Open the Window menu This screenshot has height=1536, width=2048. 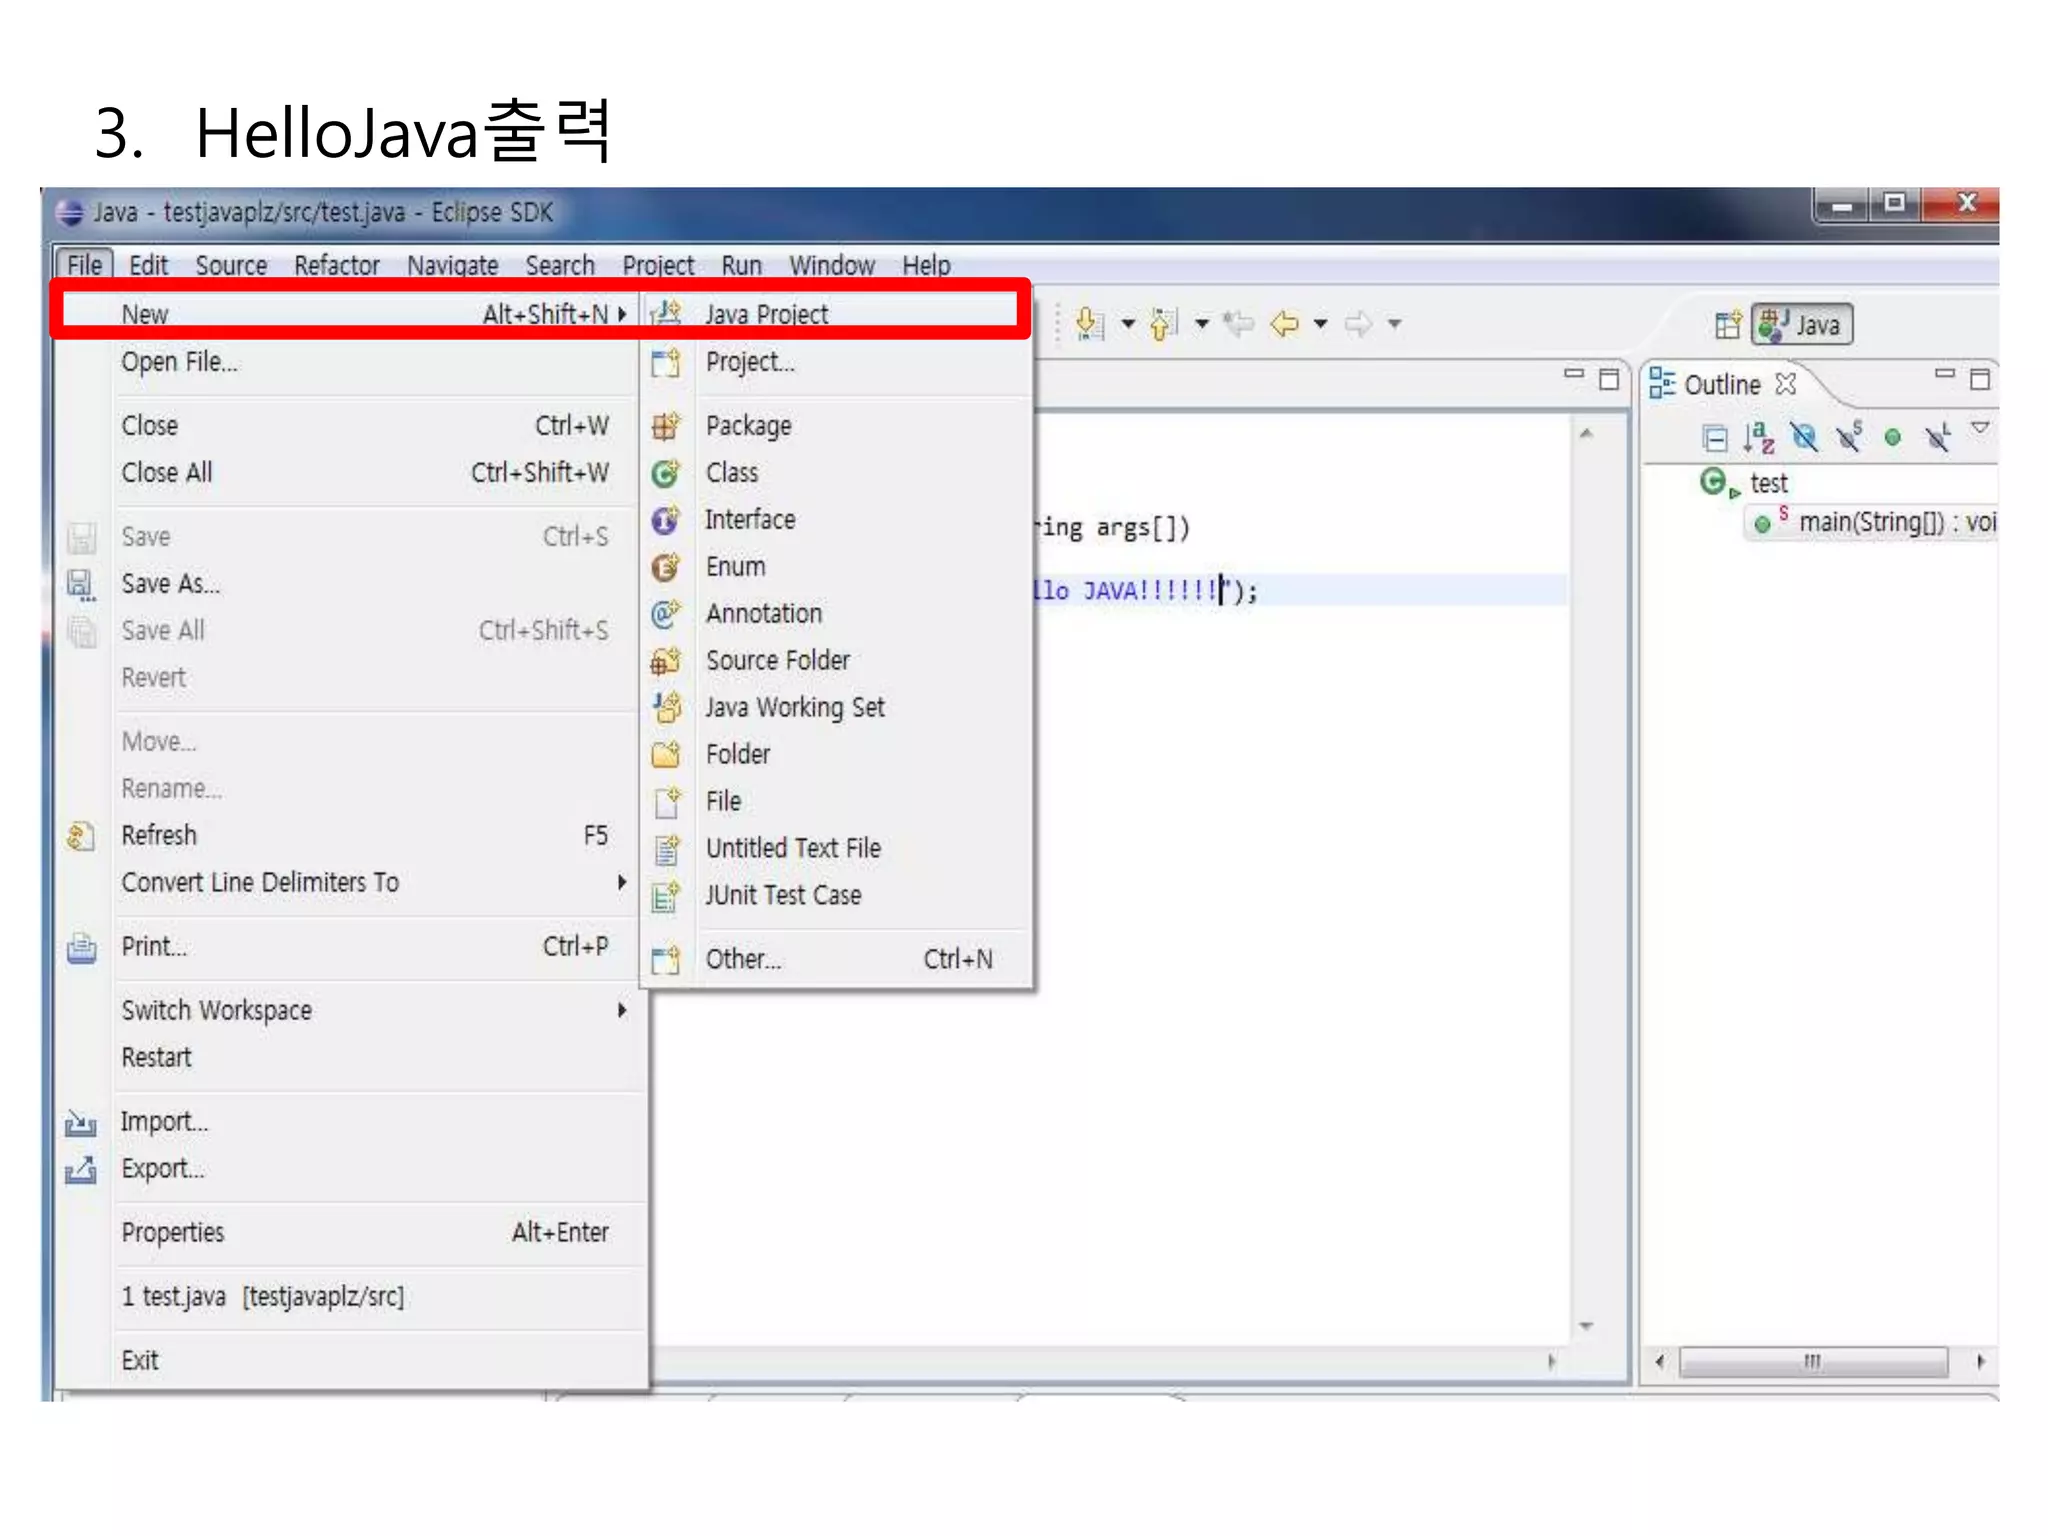click(832, 265)
